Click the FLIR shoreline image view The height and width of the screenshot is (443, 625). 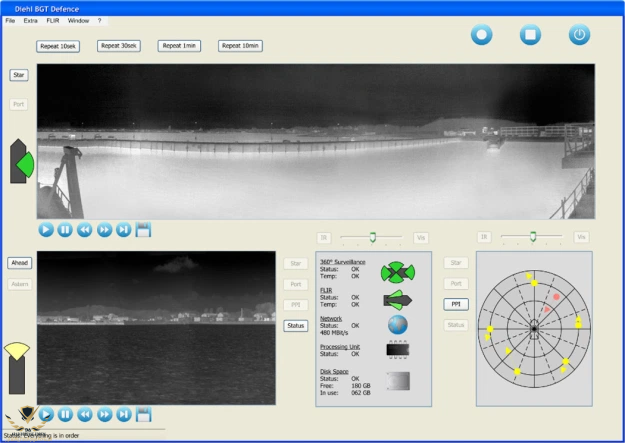pyautogui.click(x=156, y=328)
